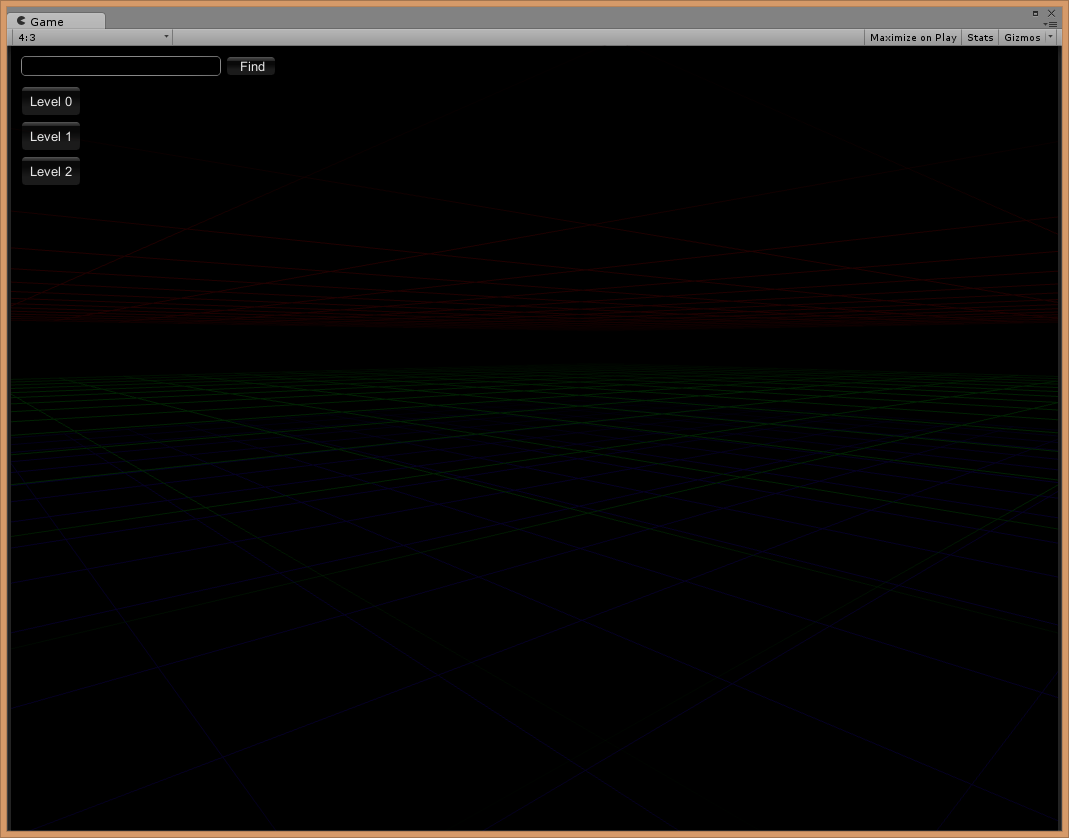This screenshot has width=1069, height=838.
Task: Close the Game window with the X icon
Action: point(1051,13)
